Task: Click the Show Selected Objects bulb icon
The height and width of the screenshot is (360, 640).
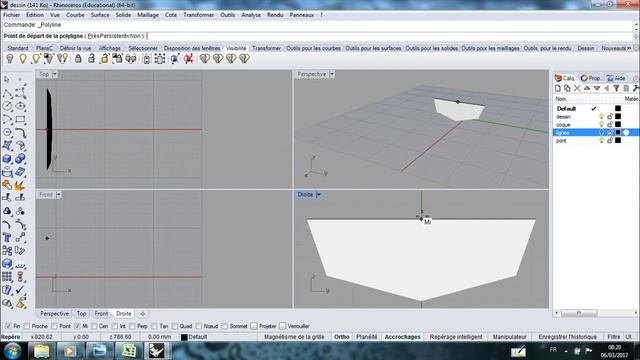Action: [36, 59]
